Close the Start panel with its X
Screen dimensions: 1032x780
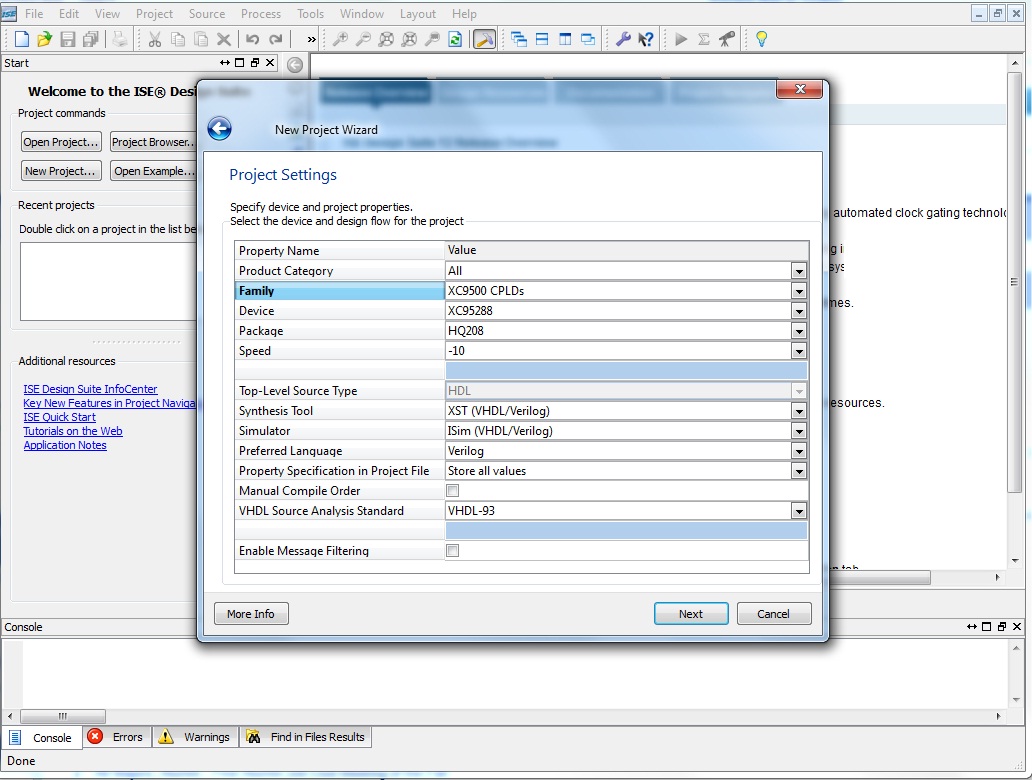pyautogui.click(x=270, y=63)
